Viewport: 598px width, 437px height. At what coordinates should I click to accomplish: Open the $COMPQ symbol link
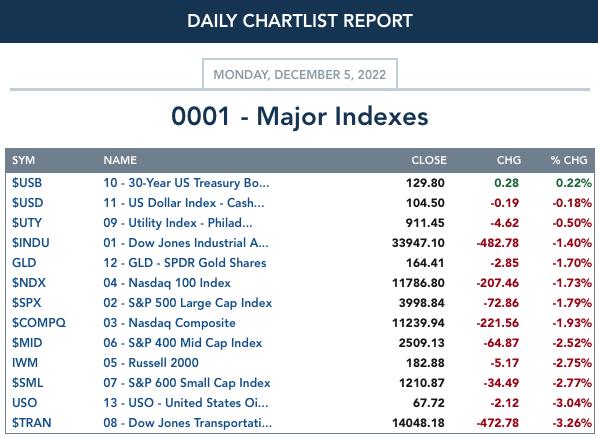tap(39, 323)
